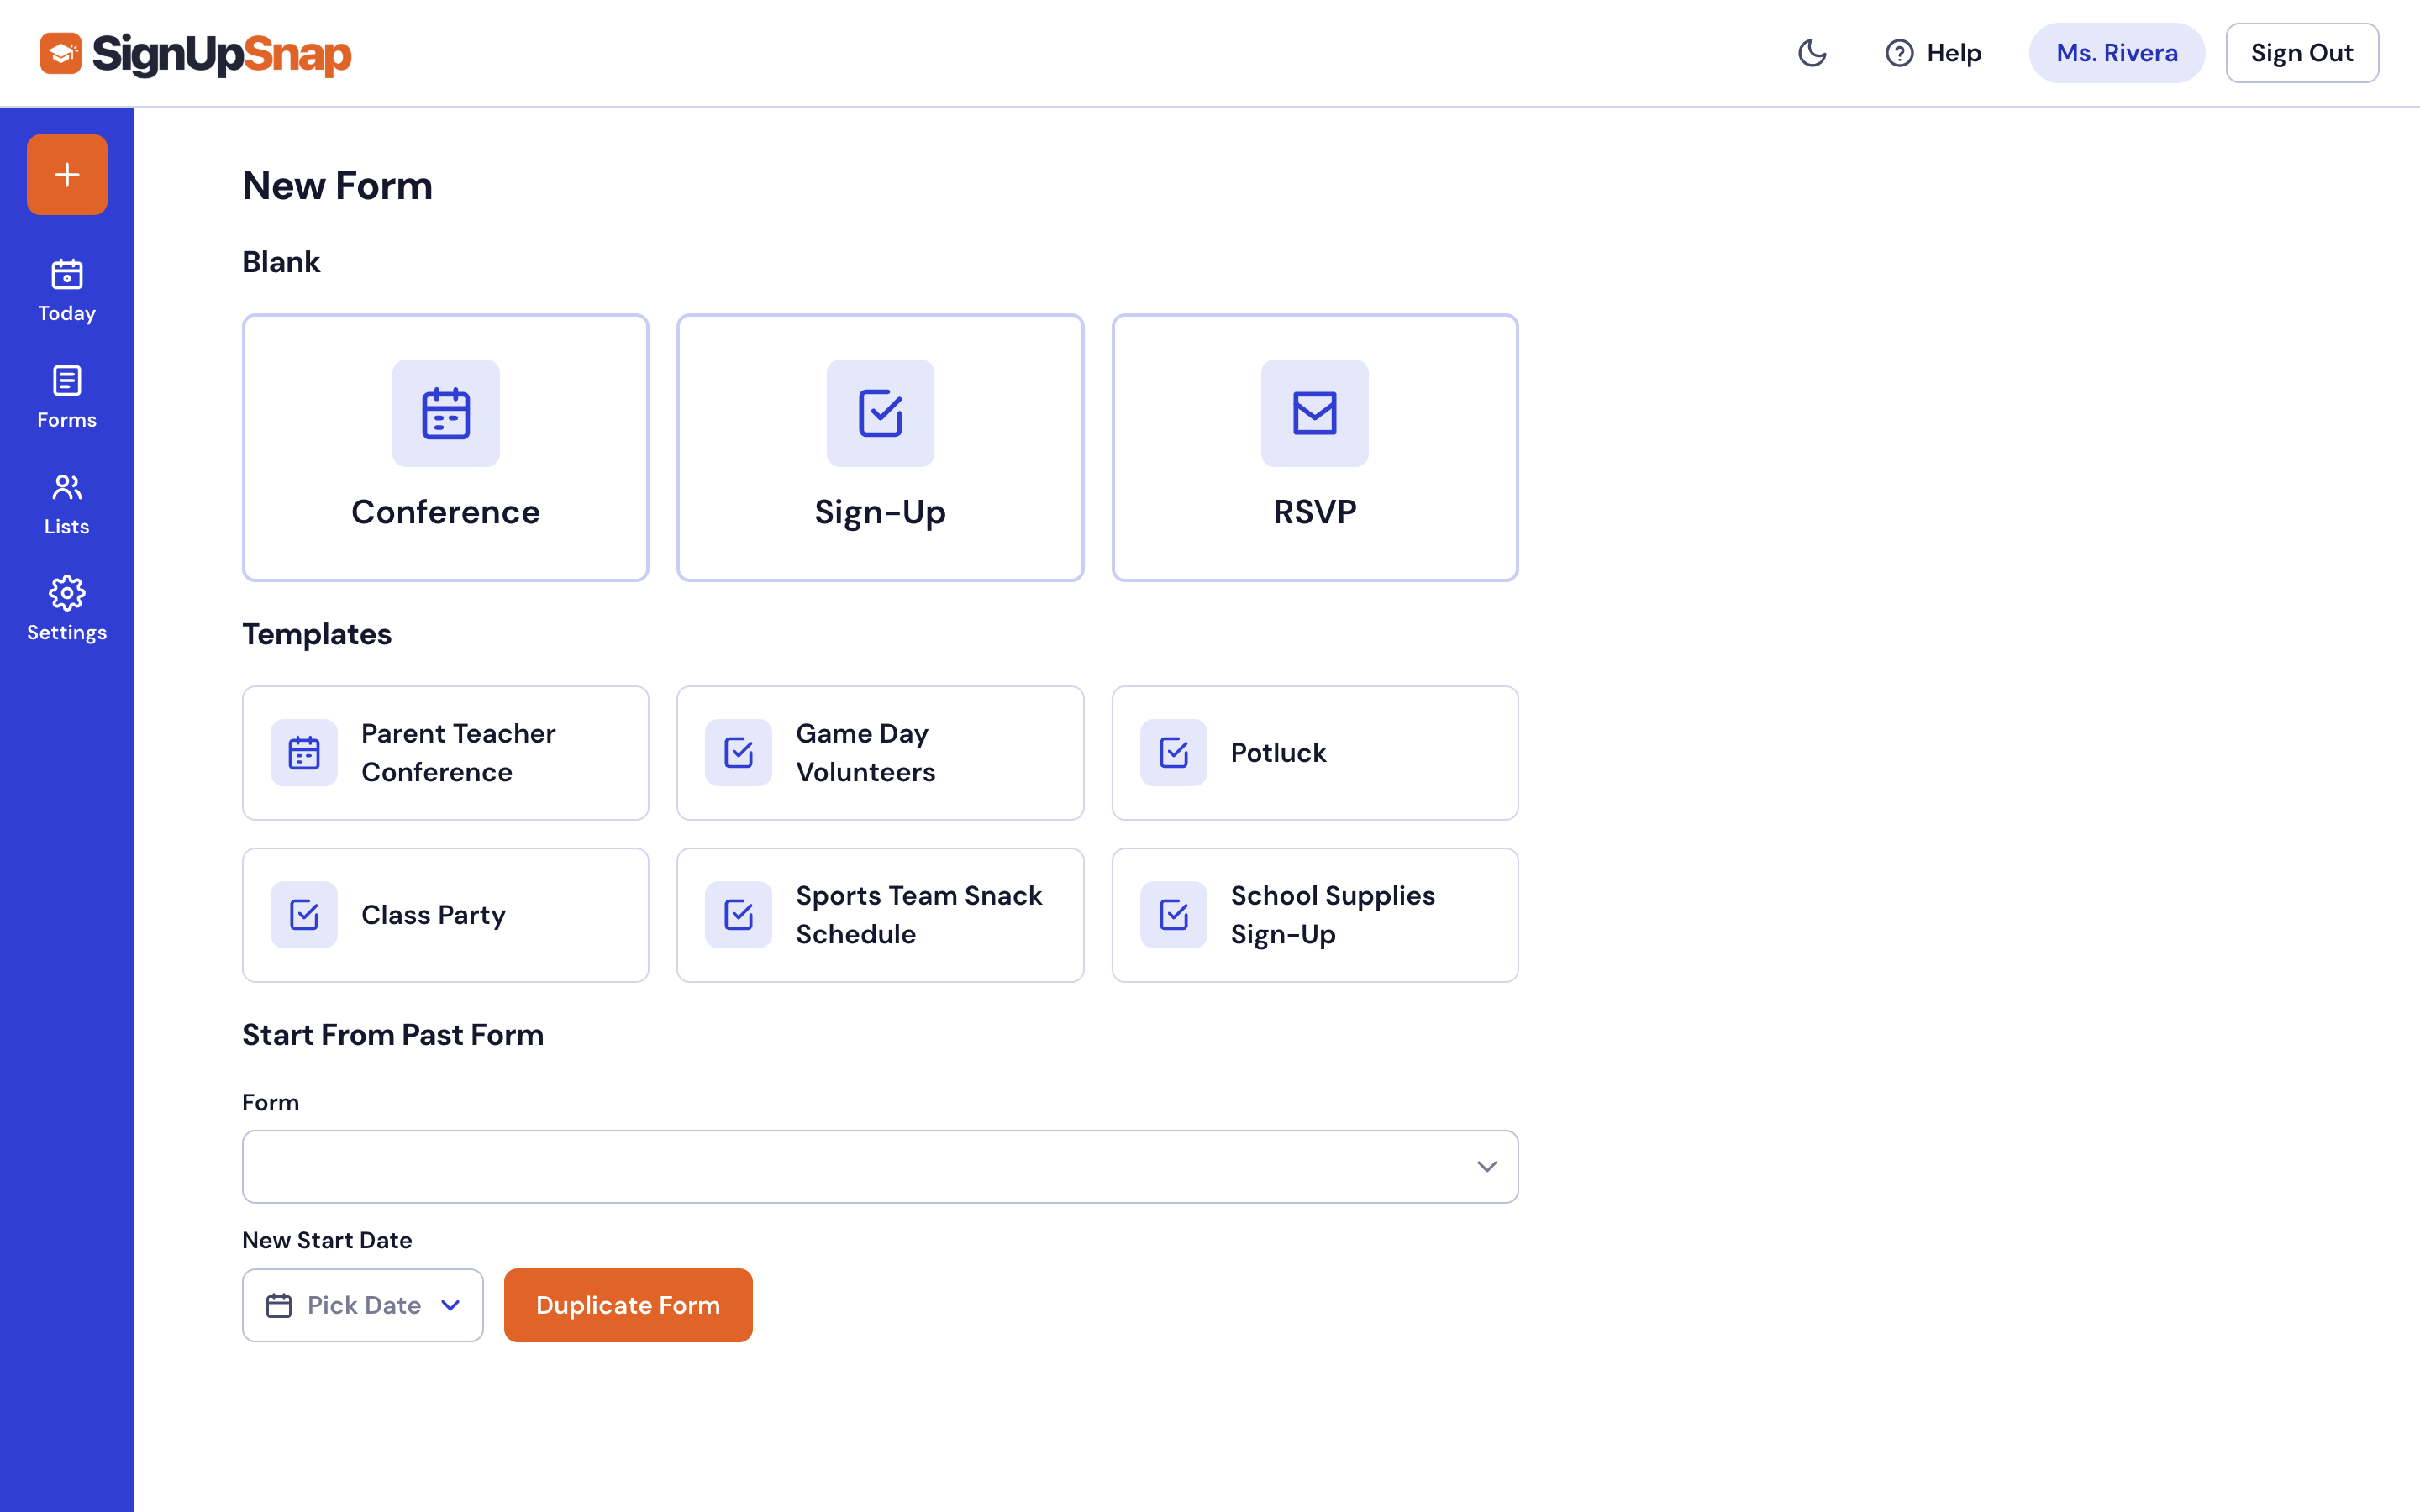Choose the Conference card title

click(446, 512)
